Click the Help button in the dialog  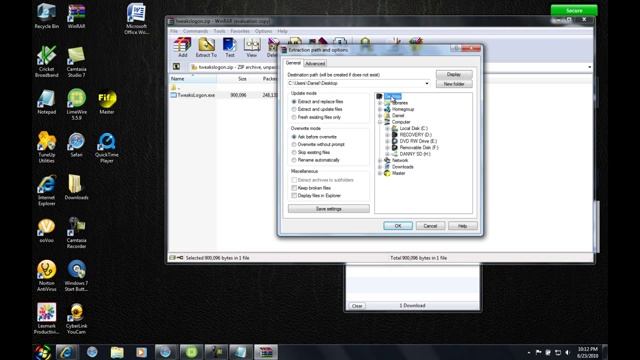coord(462,226)
